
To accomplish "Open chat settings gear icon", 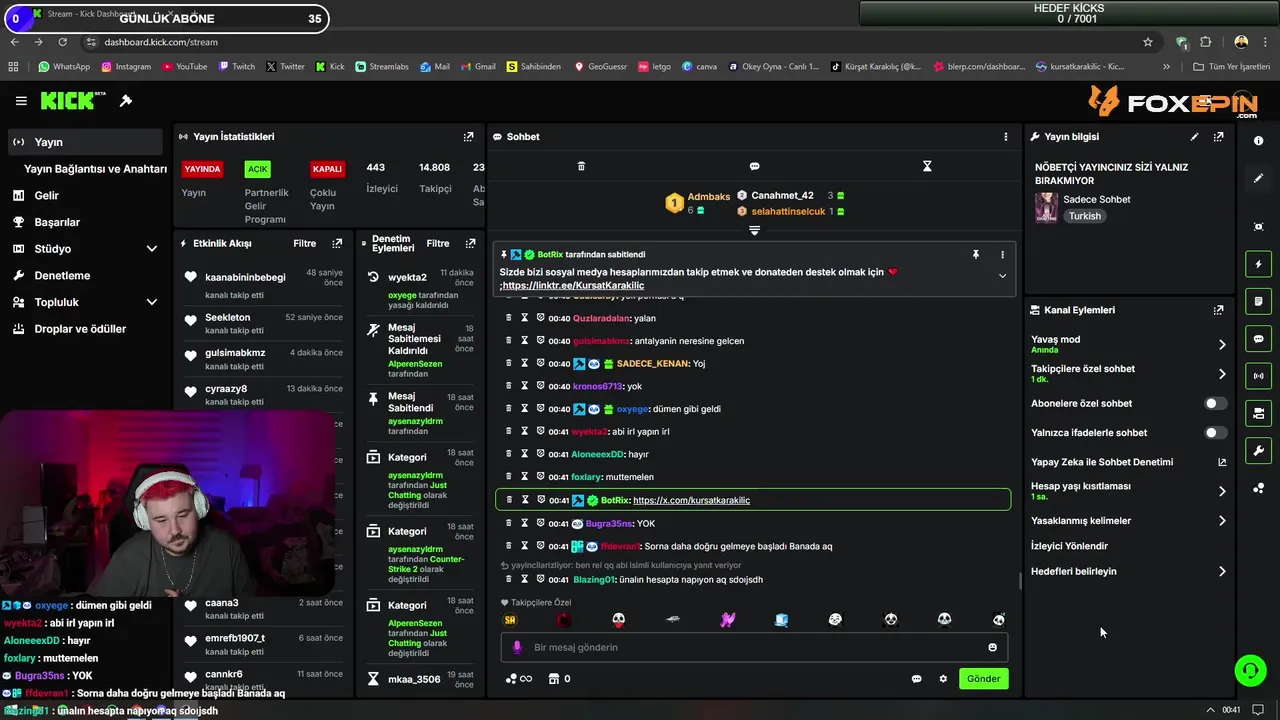I will (x=942, y=678).
